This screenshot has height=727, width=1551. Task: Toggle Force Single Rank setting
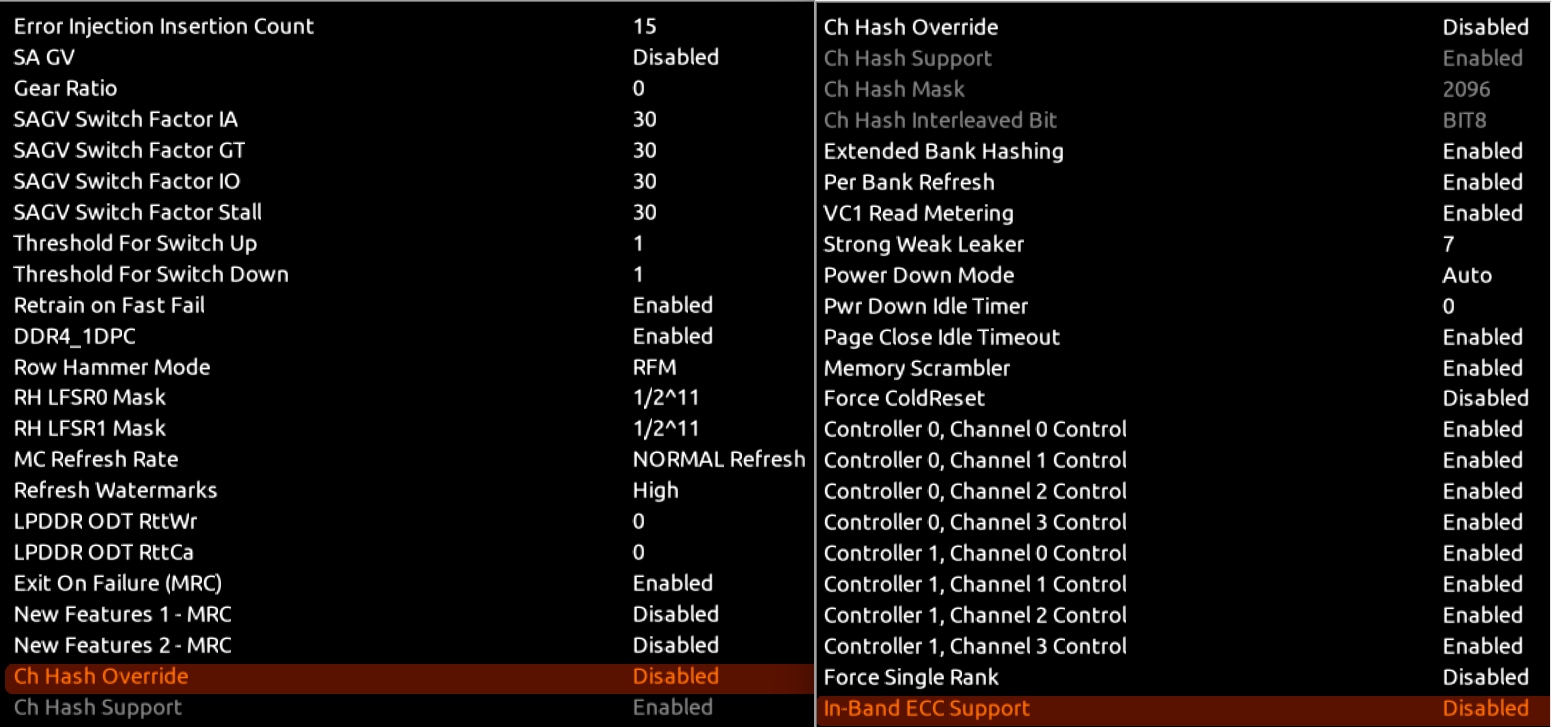point(1485,677)
